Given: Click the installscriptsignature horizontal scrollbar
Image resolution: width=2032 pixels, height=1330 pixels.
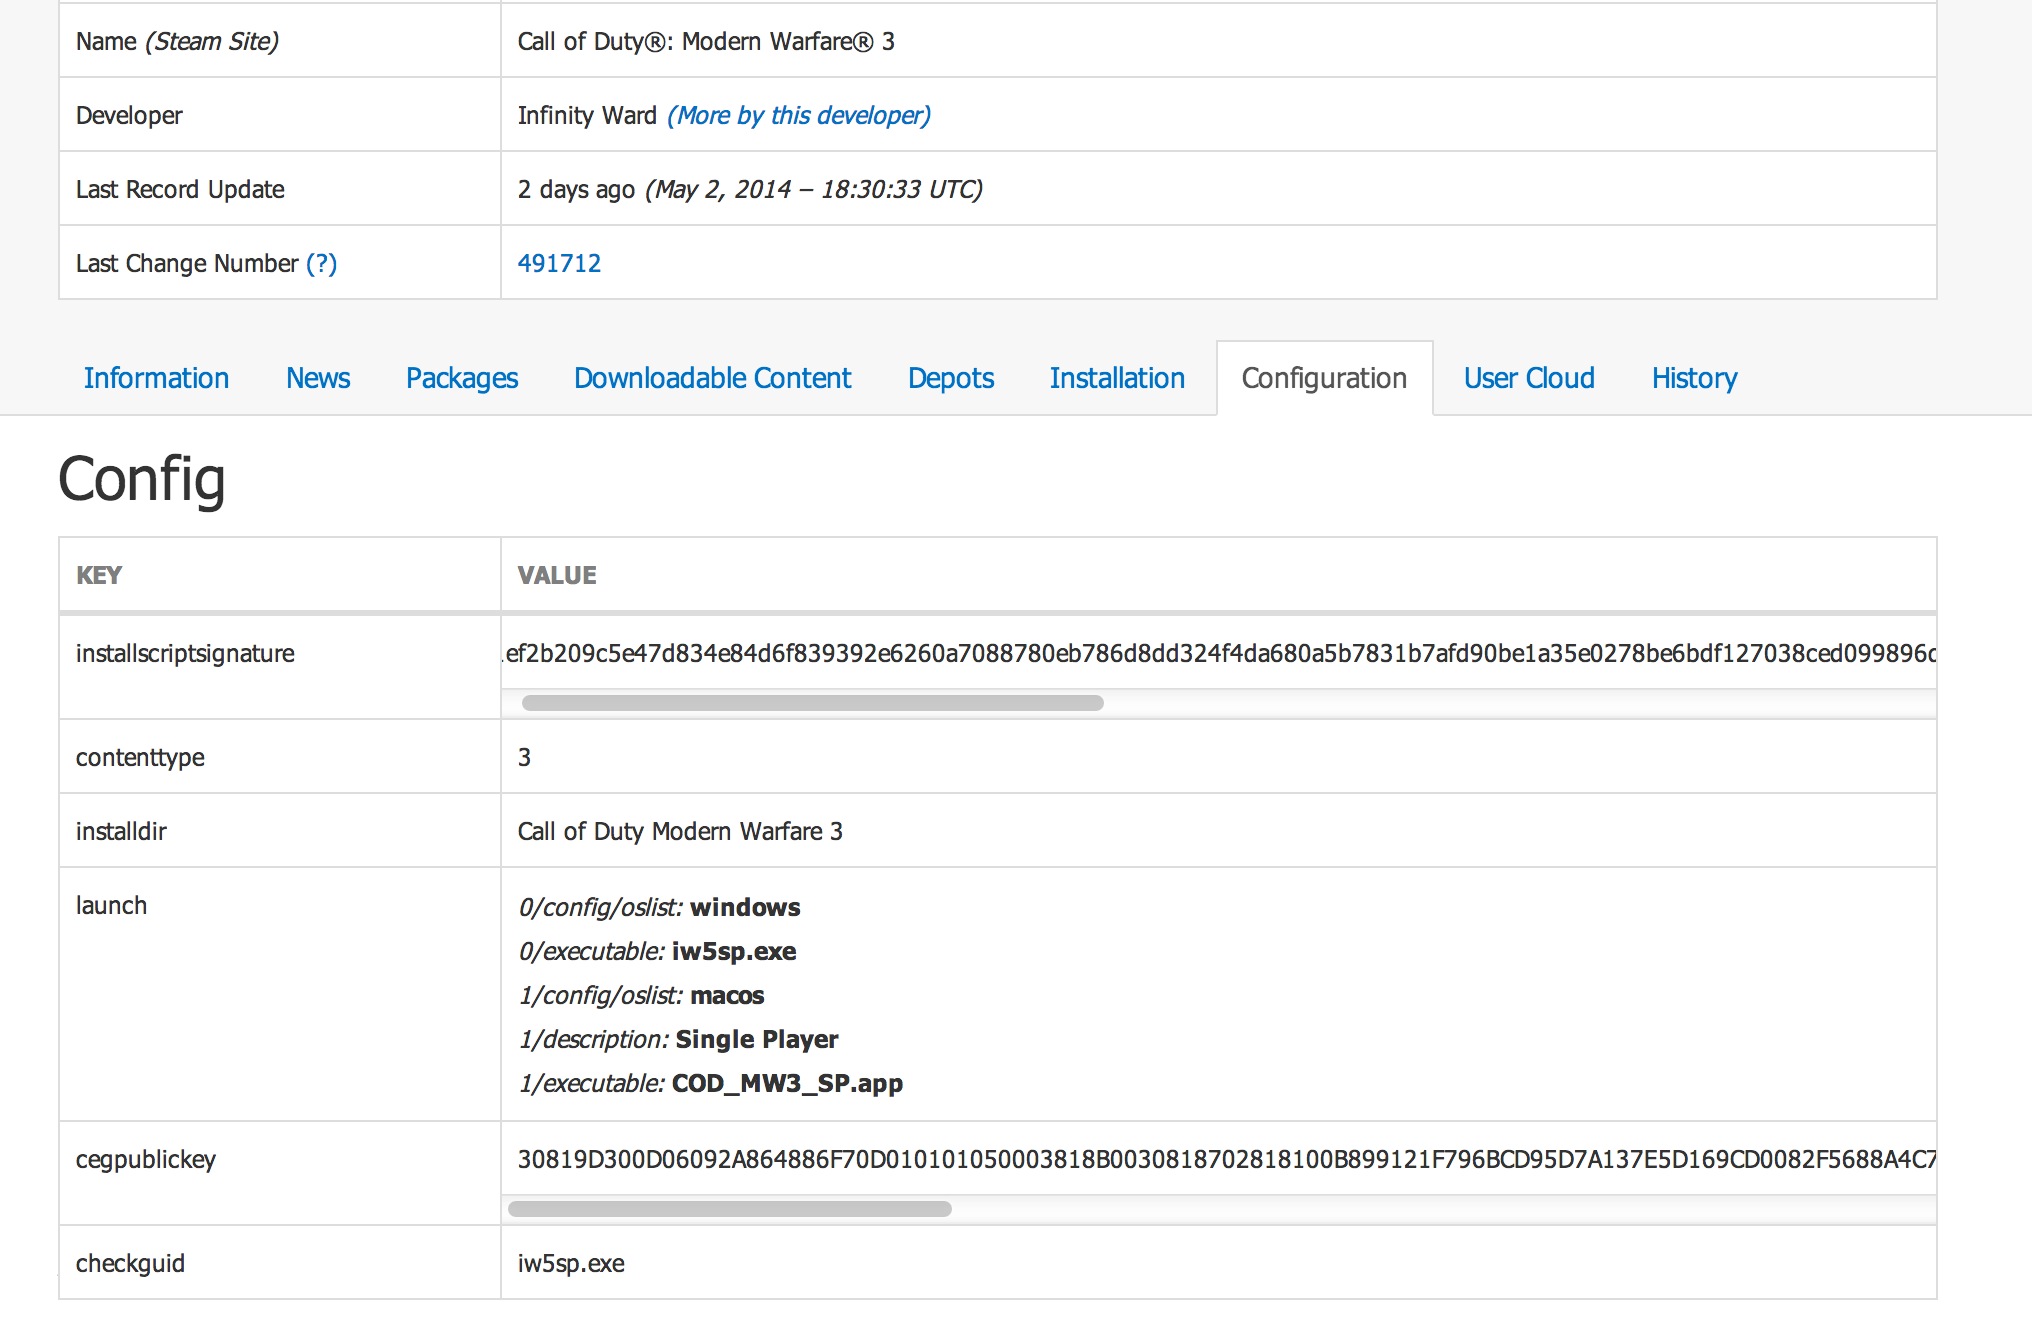Looking at the screenshot, I should tap(812, 703).
